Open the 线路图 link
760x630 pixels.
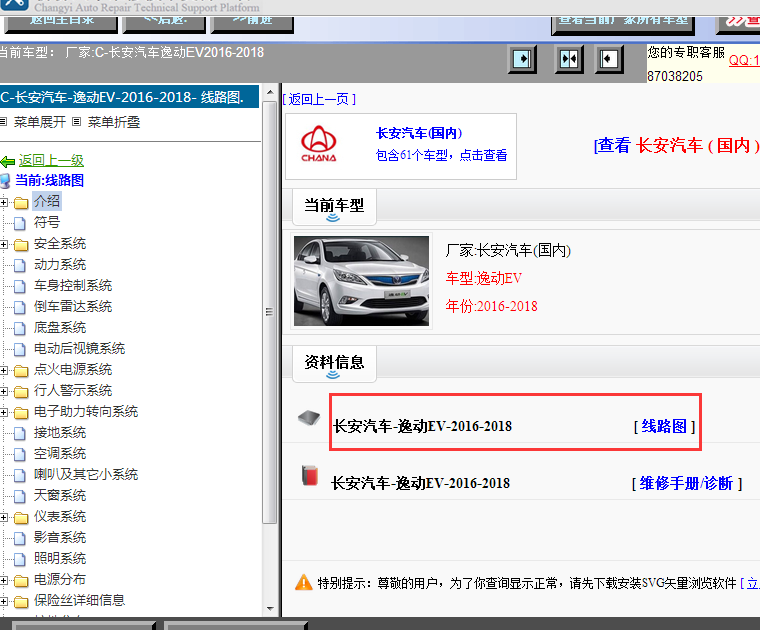(665, 426)
